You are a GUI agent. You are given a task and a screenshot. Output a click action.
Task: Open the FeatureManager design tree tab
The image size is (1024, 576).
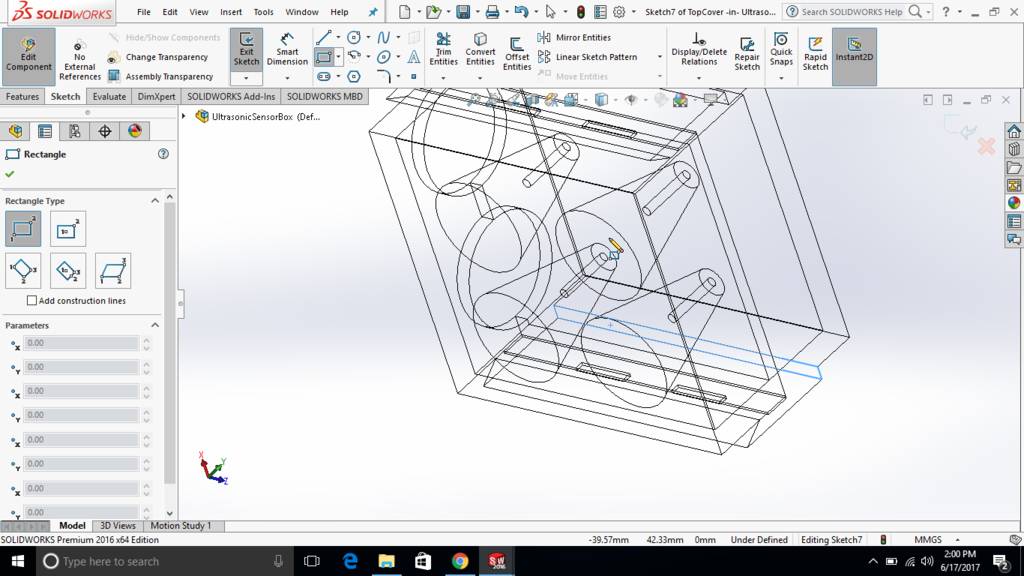point(16,131)
